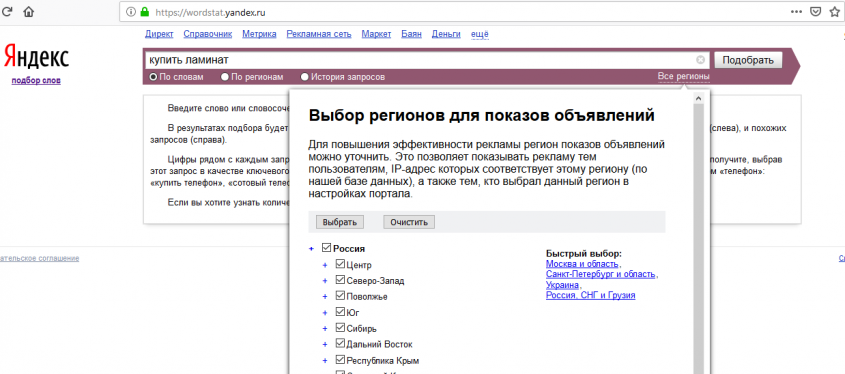The image size is (845, 374).
Task: Open page actions three-dot menu
Action: 796,11
